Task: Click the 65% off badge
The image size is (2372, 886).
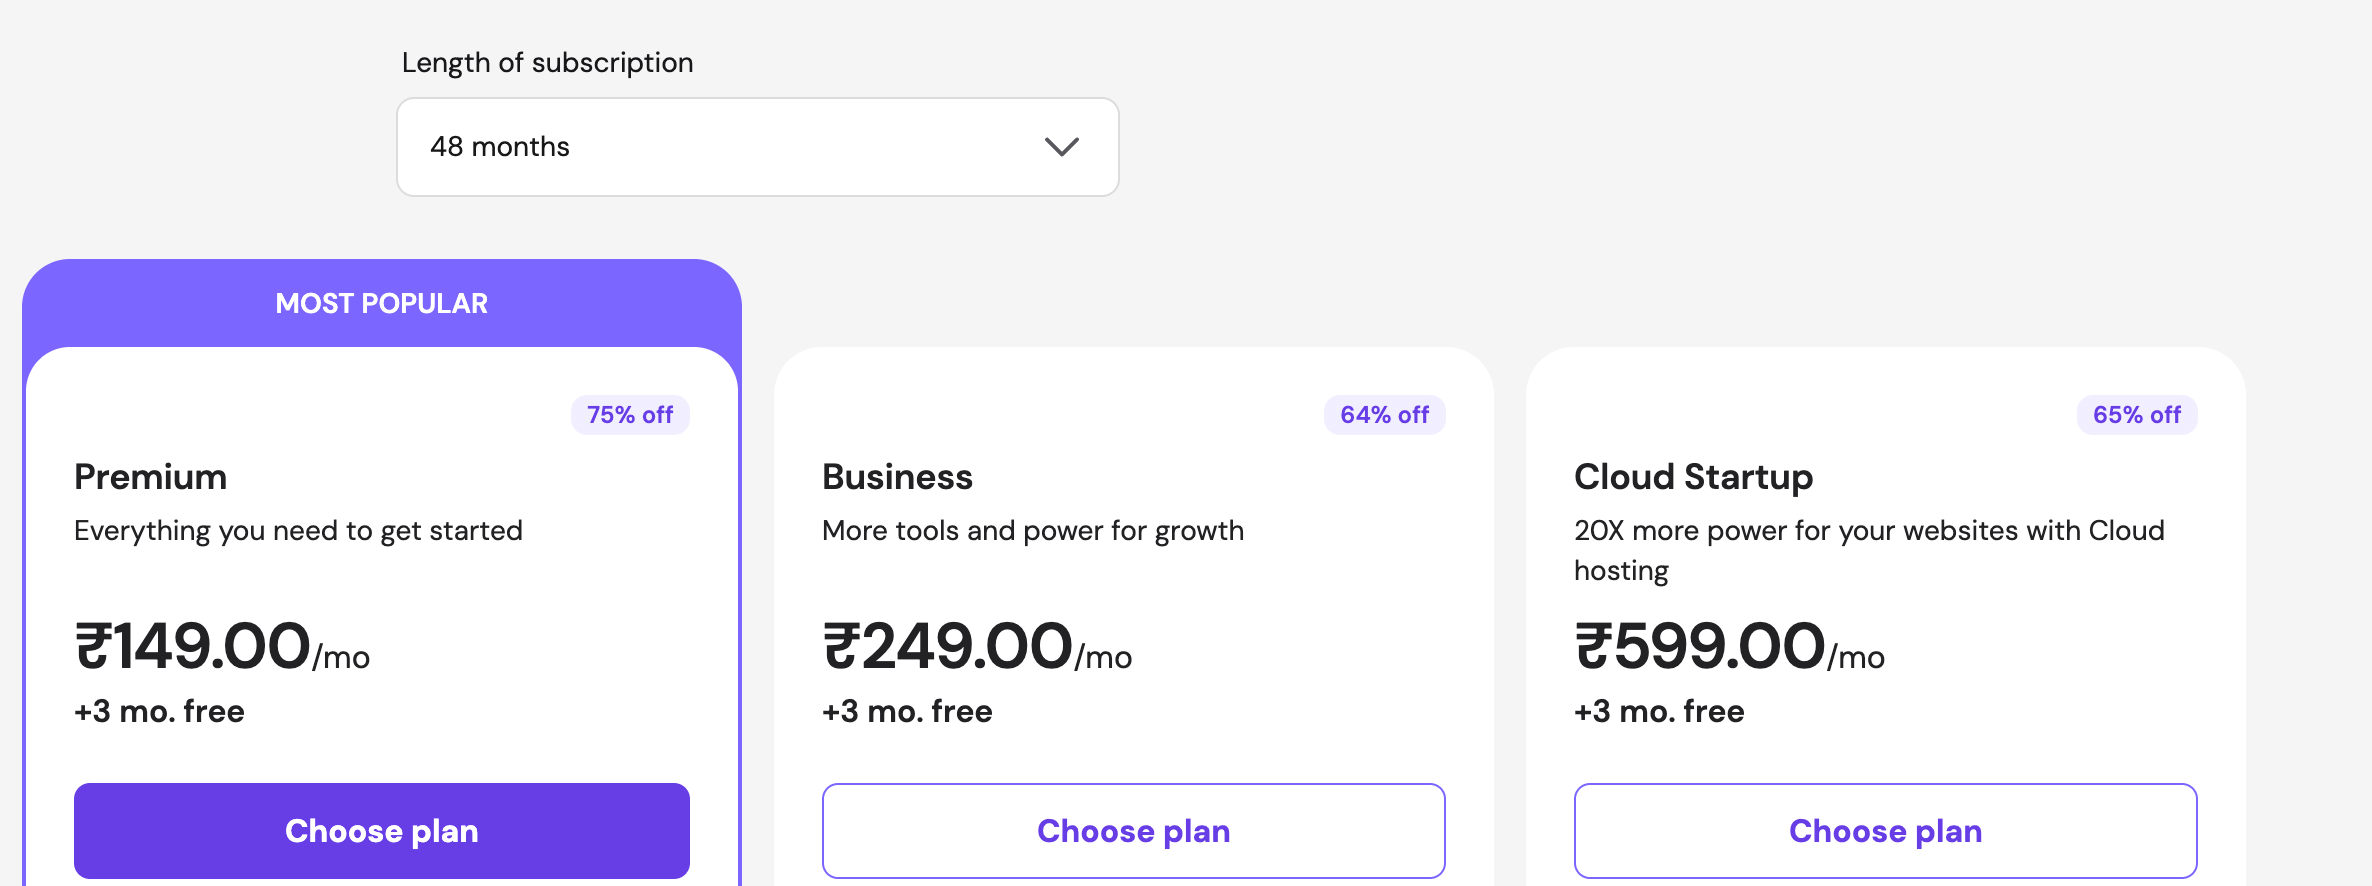Action: coord(2137,415)
